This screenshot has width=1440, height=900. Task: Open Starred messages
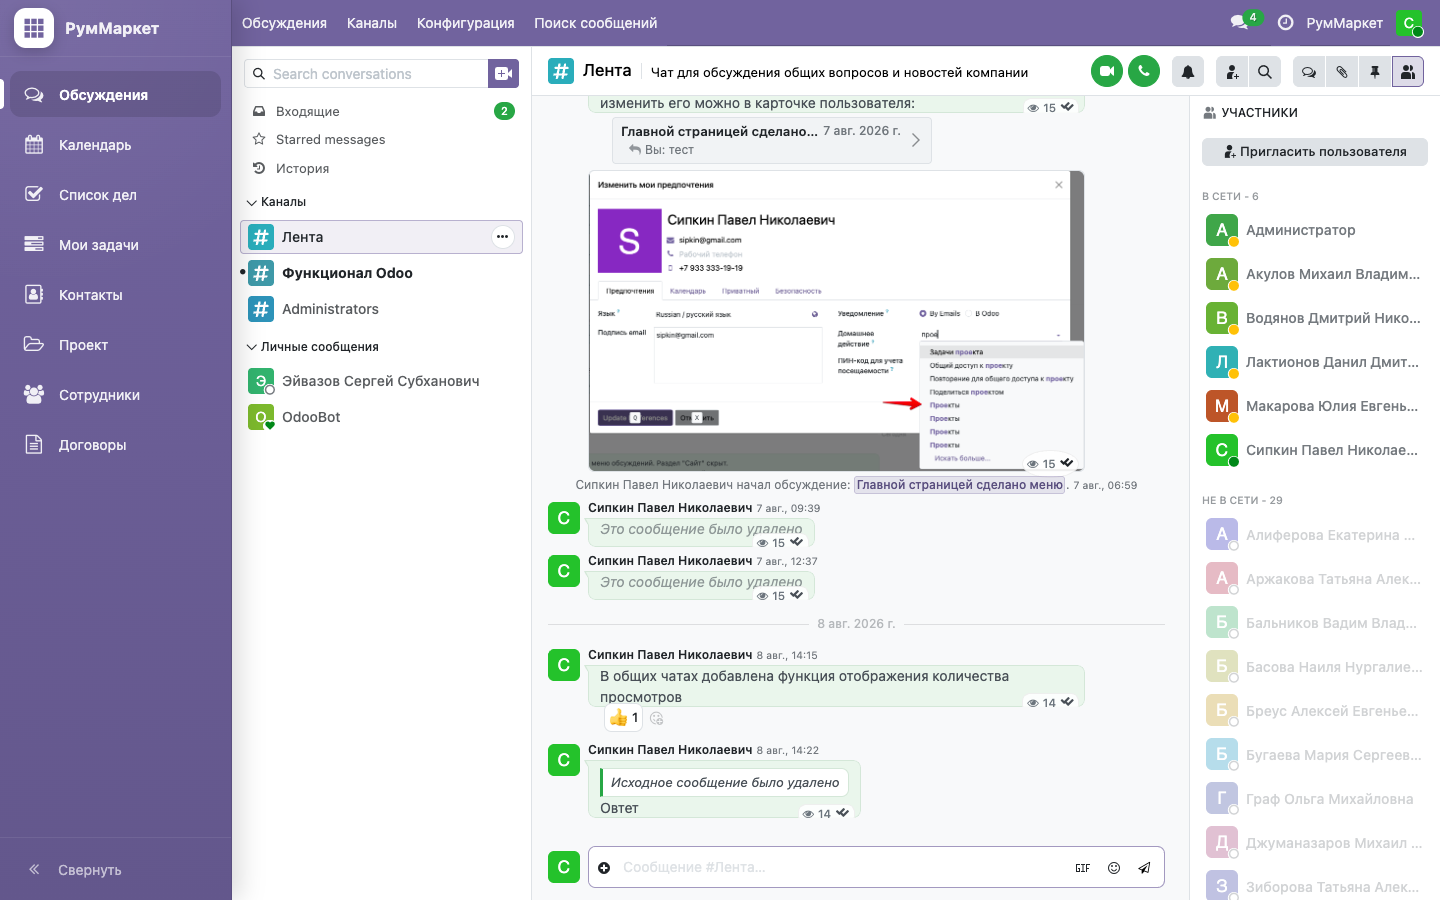382,140
